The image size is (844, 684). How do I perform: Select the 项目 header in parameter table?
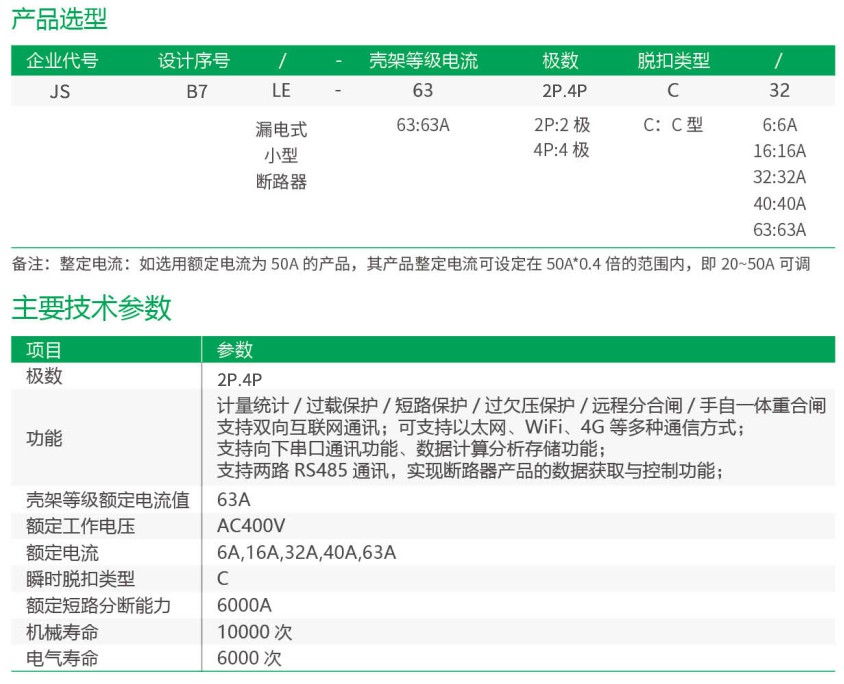(x=44, y=350)
